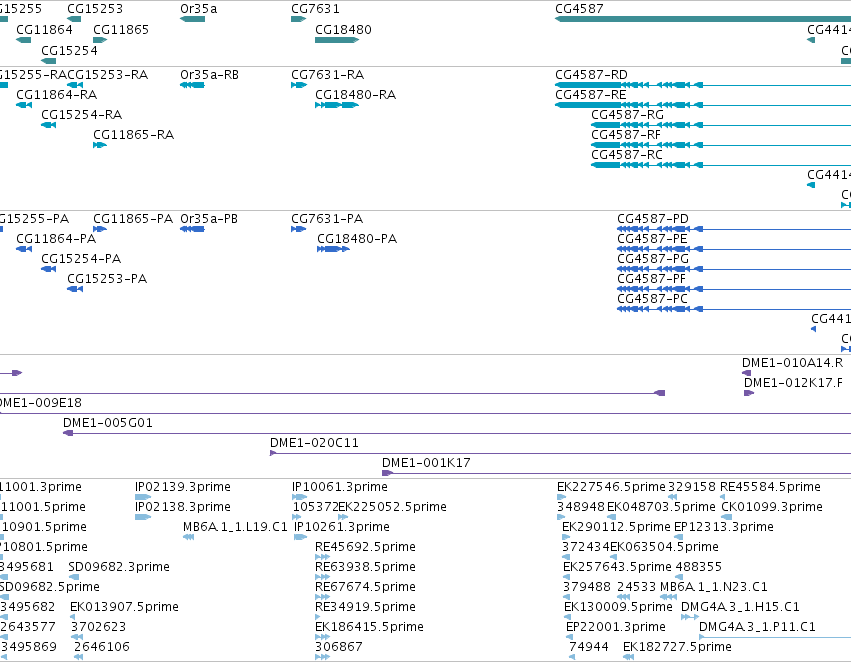Select protein CG11864-PA label
Image resolution: width=851 pixels, height=662 pixels.
click(56, 239)
